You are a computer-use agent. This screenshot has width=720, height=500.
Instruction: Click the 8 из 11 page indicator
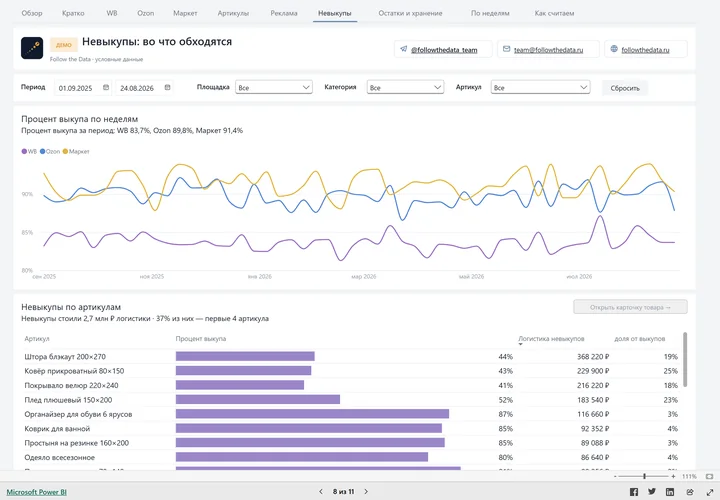343,491
